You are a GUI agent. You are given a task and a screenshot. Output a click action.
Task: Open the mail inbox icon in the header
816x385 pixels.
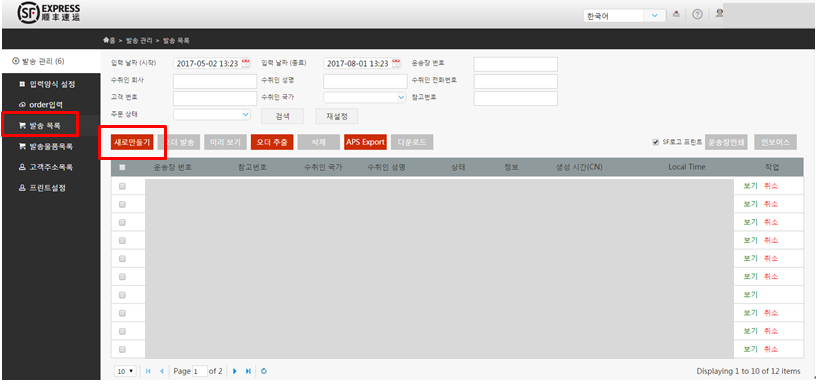tap(676, 15)
